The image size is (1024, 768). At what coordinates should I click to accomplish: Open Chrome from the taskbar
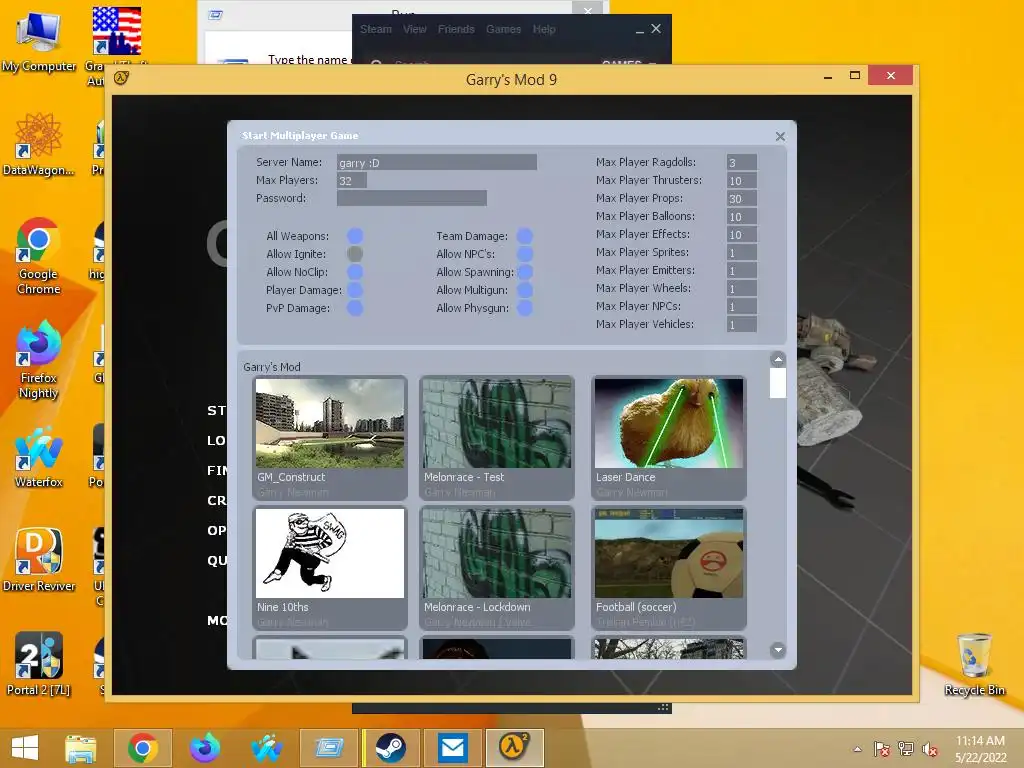[x=142, y=748]
